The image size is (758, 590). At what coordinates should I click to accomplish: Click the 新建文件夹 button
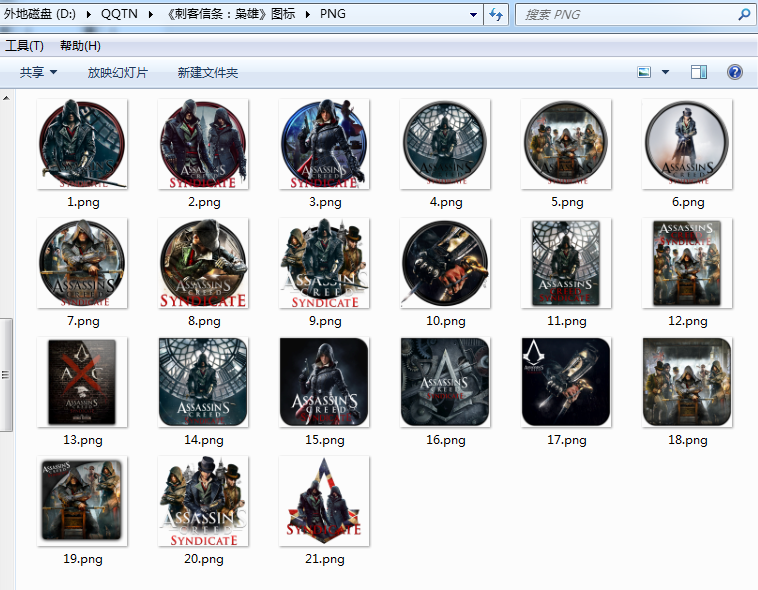pos(207,73)
